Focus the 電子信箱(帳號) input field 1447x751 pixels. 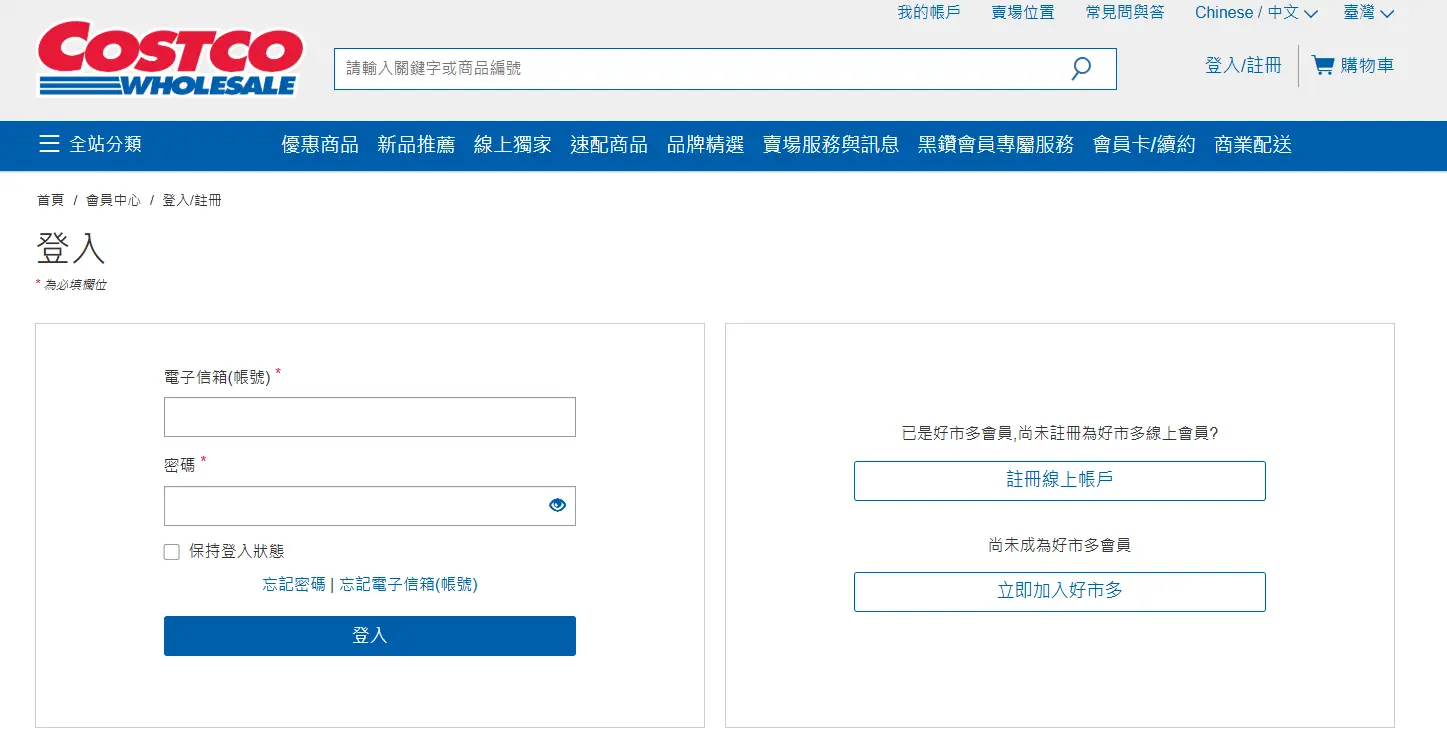click(370, 417)
